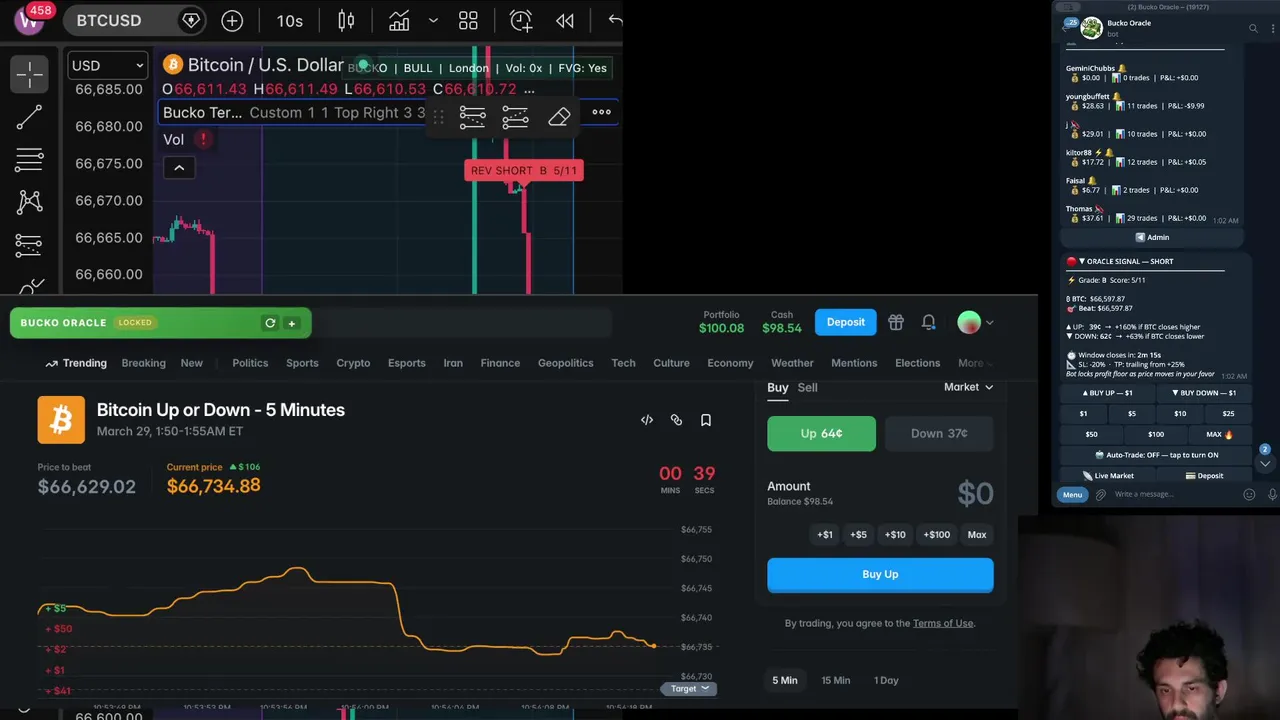The image size is (1280, 720).
Task: Toggle Auto-Trade on in Bucko Oracle
Action: tap(1162, 455)
